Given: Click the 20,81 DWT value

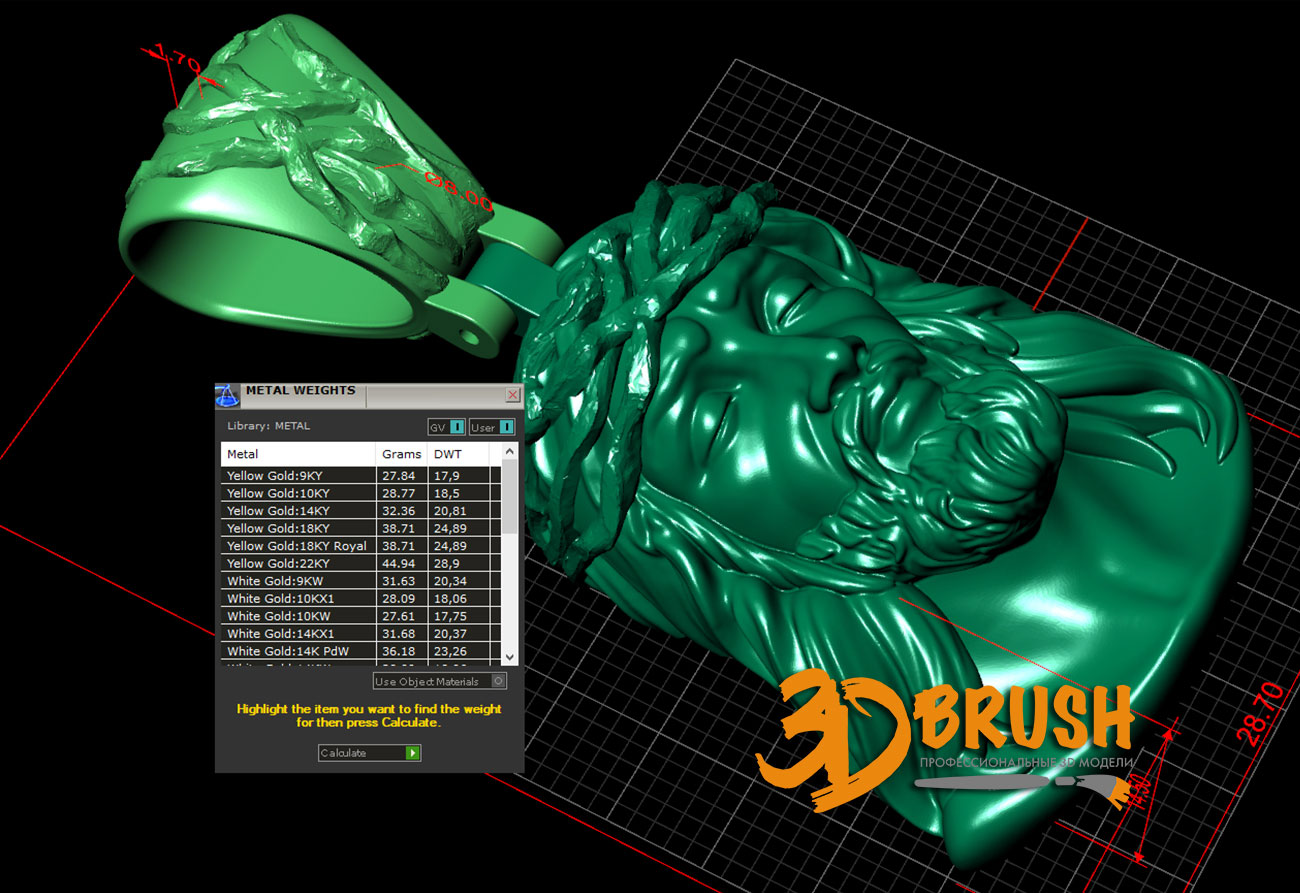Looking at the screenshot, I should tap(450, 511).
